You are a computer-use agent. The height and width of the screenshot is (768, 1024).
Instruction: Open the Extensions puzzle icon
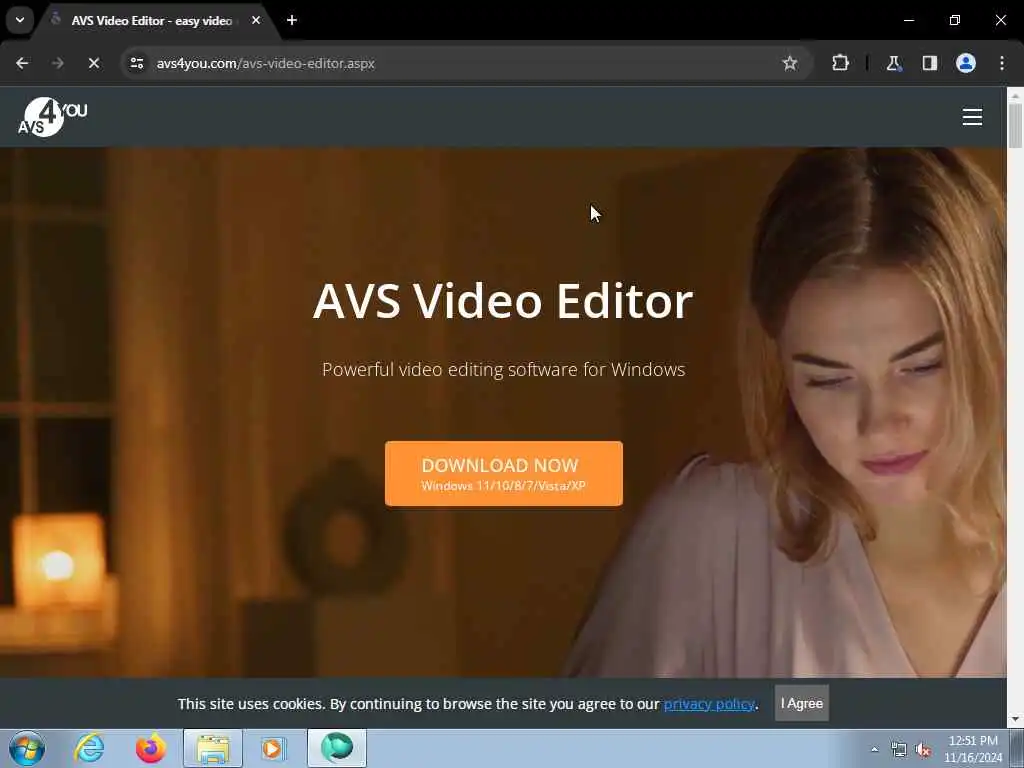[840, 63]
